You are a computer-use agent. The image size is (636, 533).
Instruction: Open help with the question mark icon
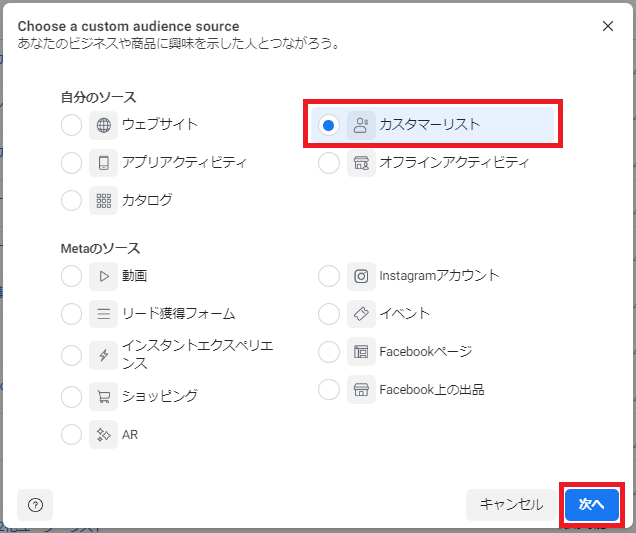pyautogui.click(x=35, y=505)
